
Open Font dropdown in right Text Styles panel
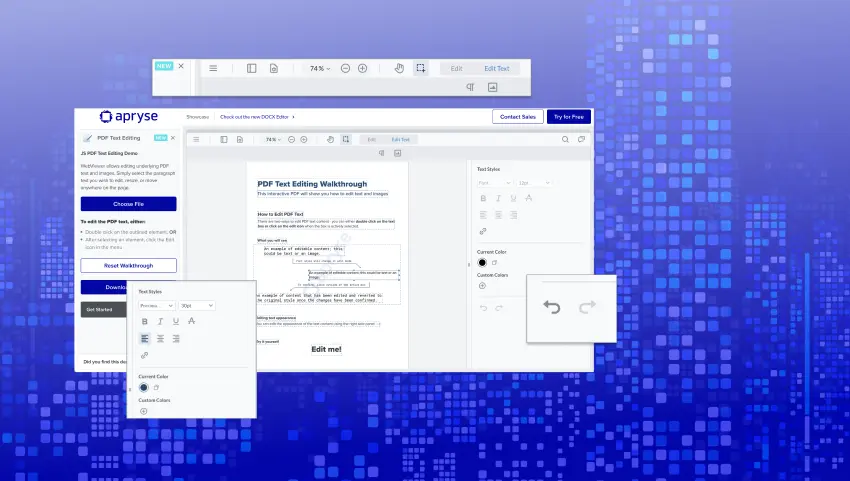pos(495,183)
